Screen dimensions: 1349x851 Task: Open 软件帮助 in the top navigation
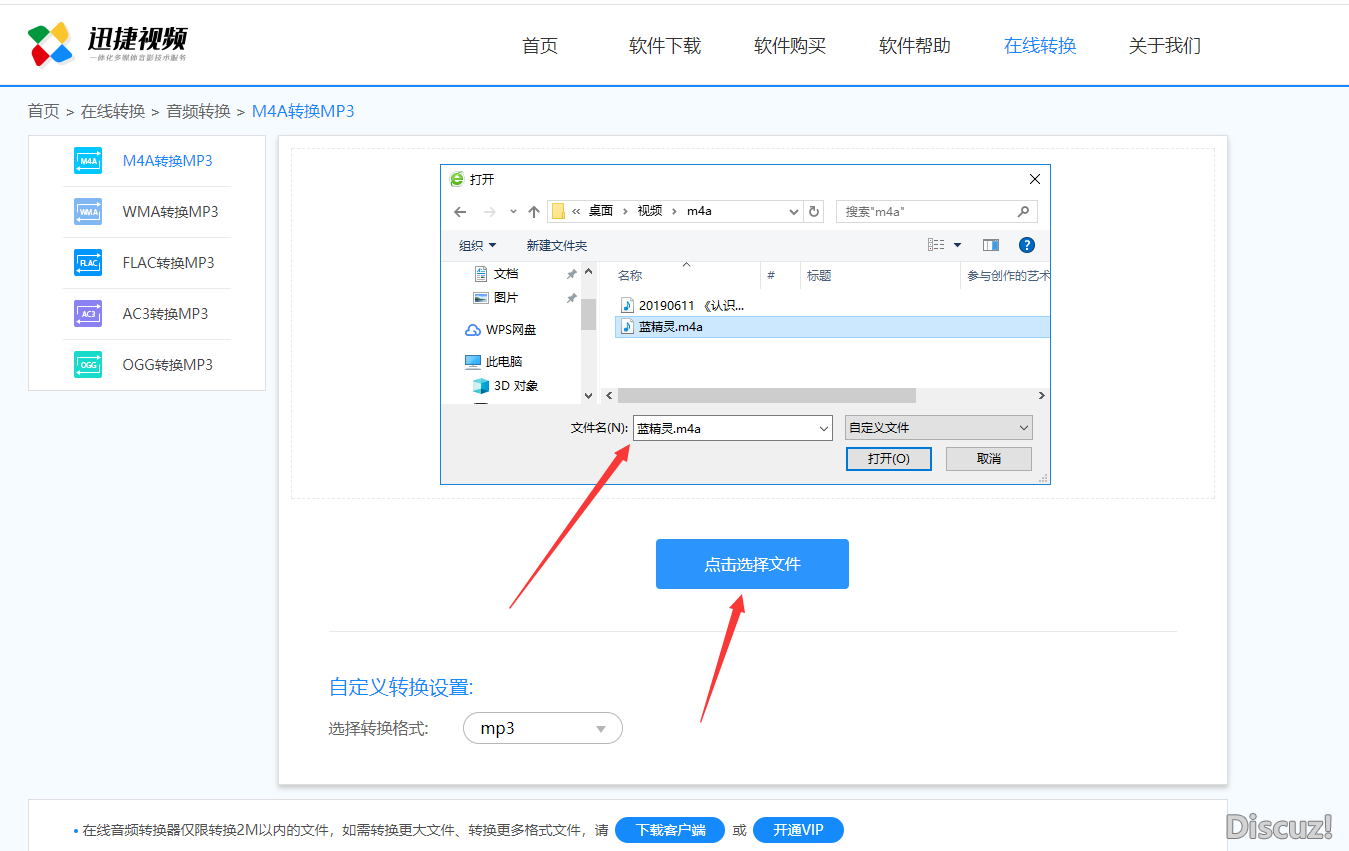(x=915, y=46)
